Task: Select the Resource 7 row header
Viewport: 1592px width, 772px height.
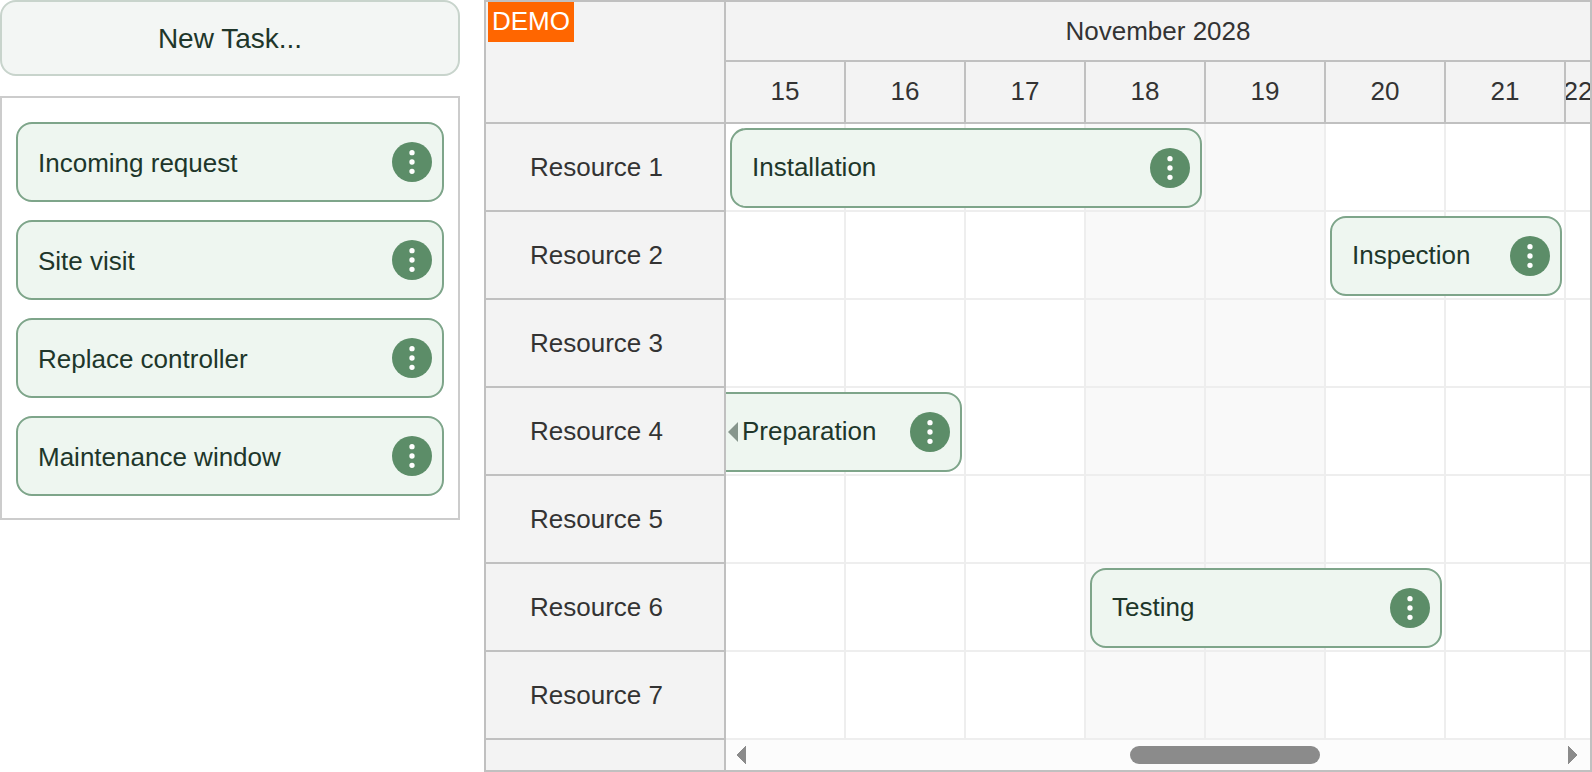Action: pyautogui.click(x=605, y=696)
